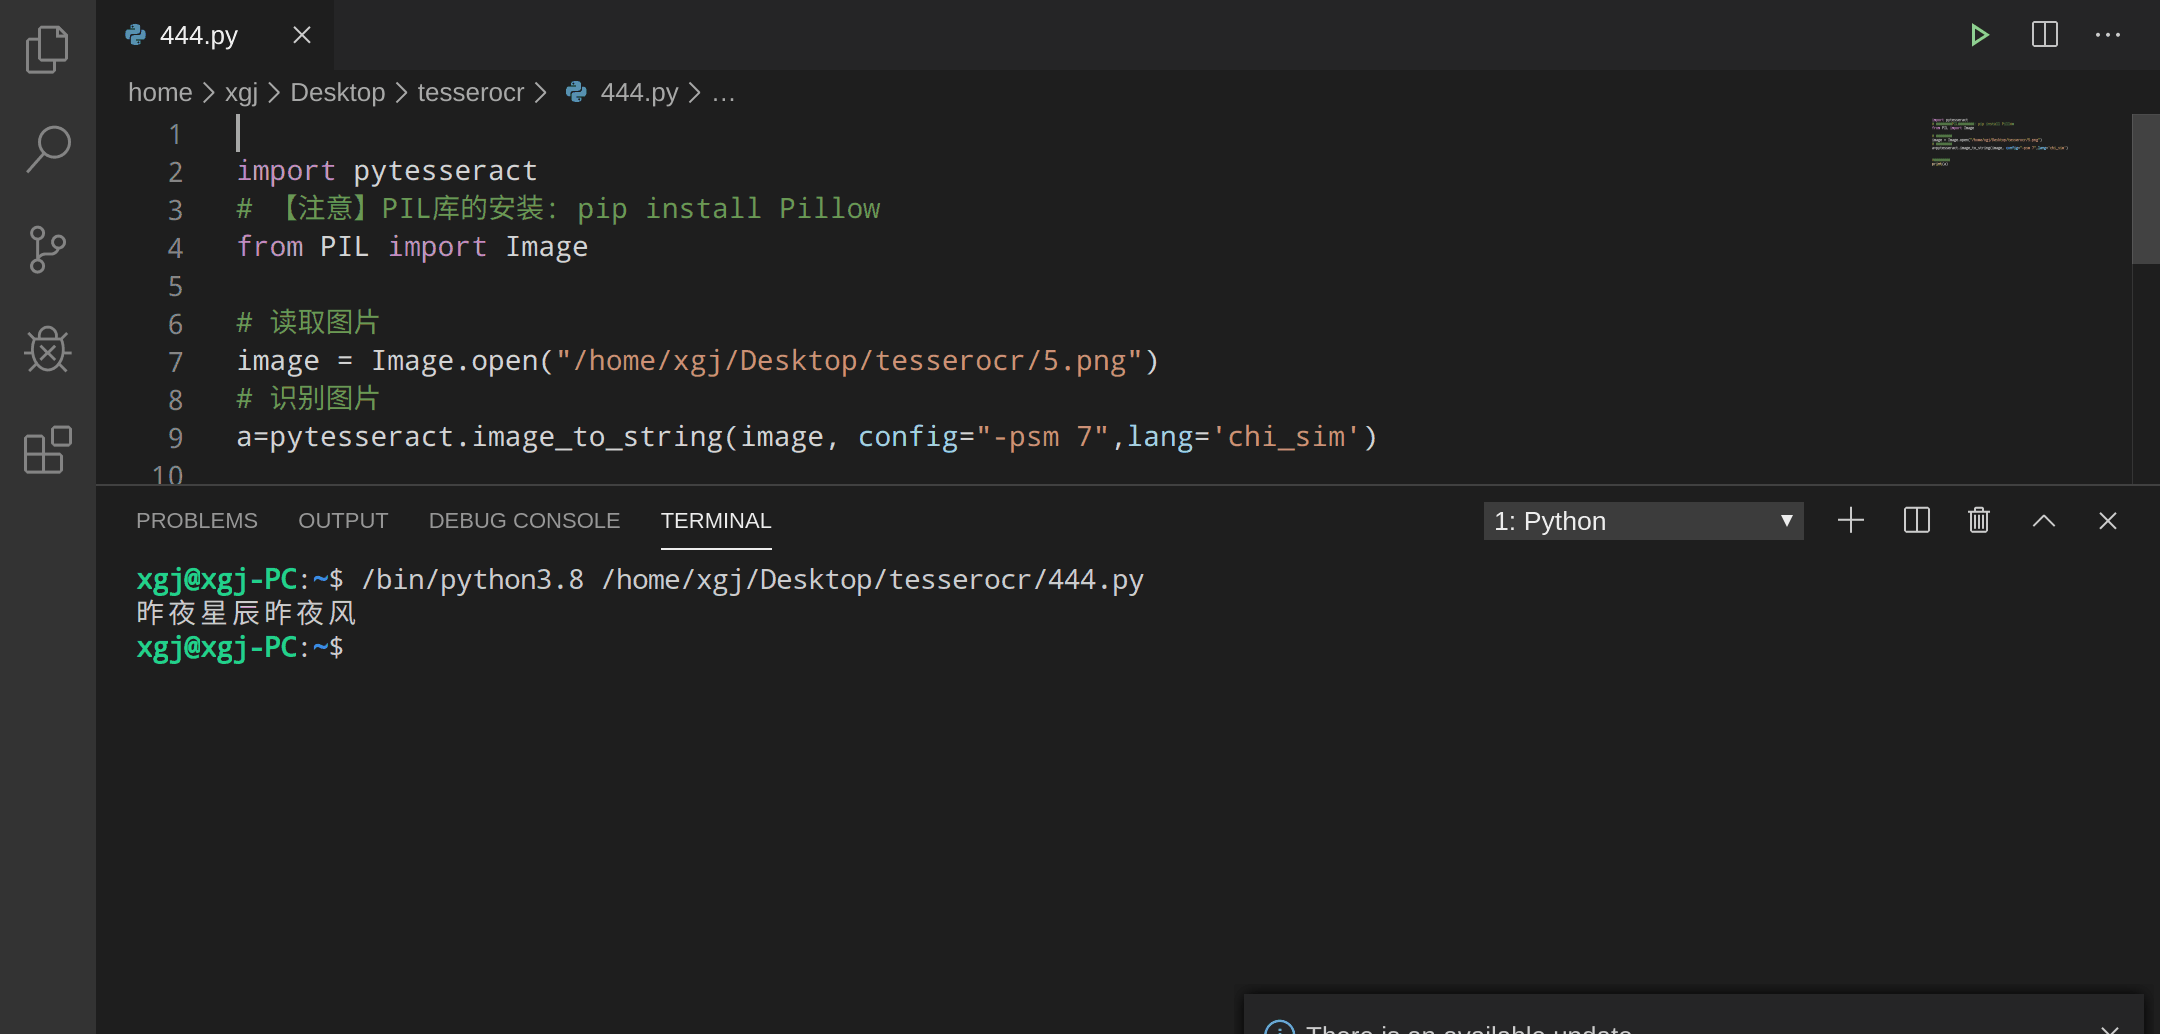Open the Explorer view in activity bar
2160x1034 pixels.
(x=47, y=49)
